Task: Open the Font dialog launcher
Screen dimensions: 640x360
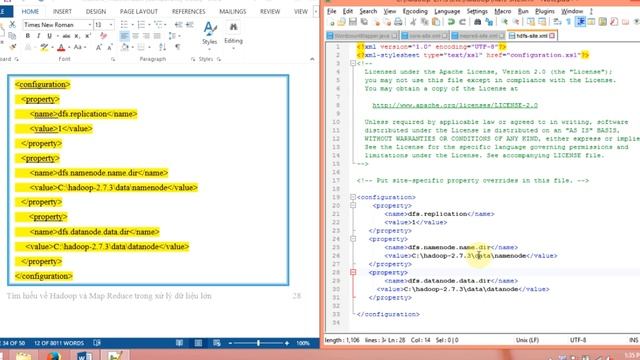Action: pos(113,60)
